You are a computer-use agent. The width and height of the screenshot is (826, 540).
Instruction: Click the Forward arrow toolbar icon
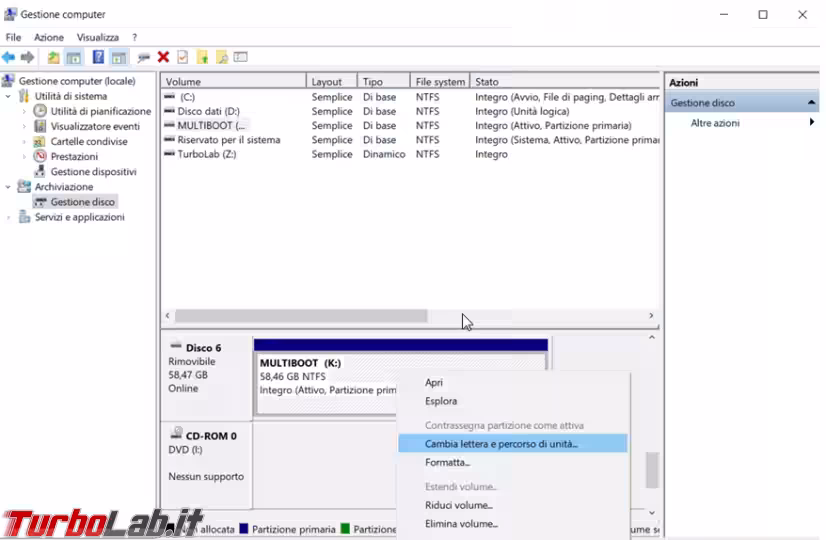click(x=27, y=57)
